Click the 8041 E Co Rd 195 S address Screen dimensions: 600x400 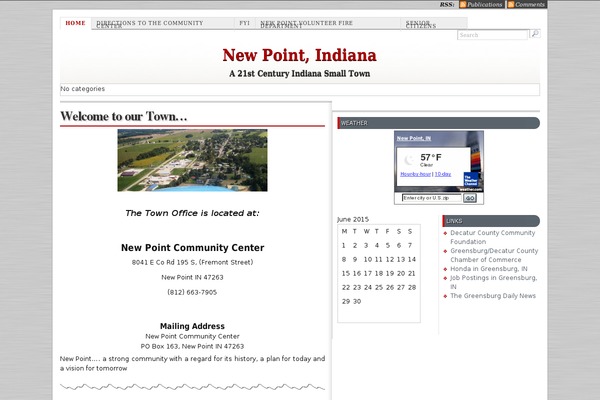(192, 262)
